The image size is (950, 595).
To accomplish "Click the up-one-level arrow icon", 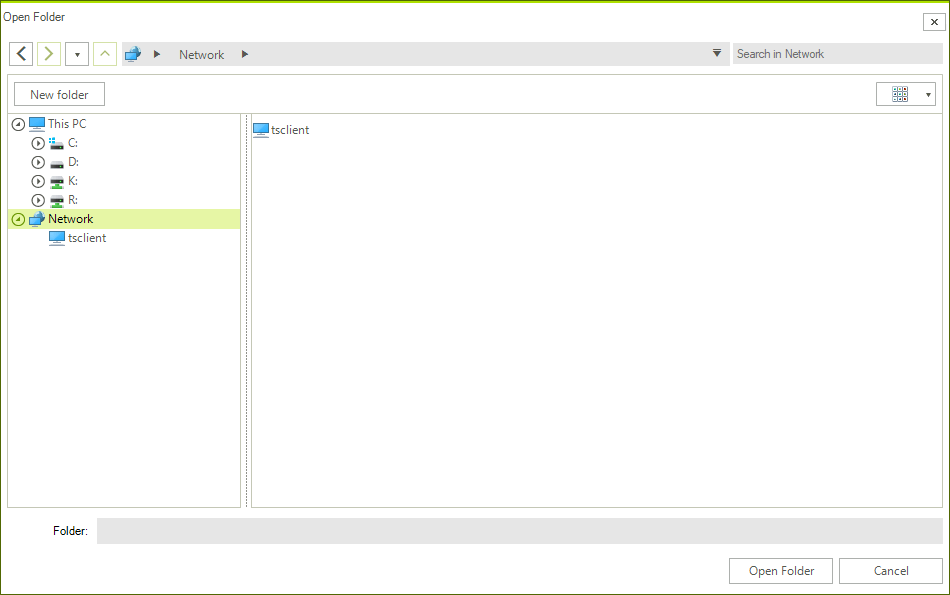I will click(x=104, y=53).
